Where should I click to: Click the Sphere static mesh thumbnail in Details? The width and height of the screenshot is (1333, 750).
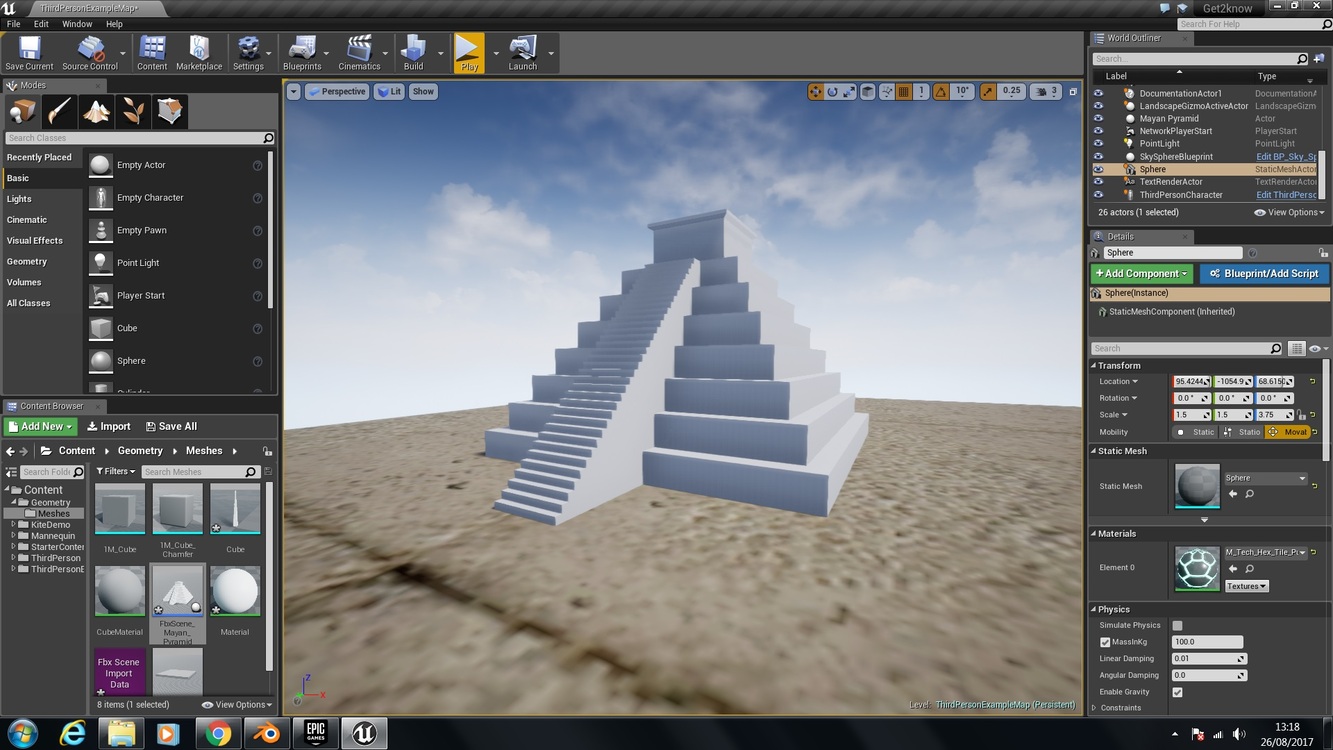click(1197, 486)
